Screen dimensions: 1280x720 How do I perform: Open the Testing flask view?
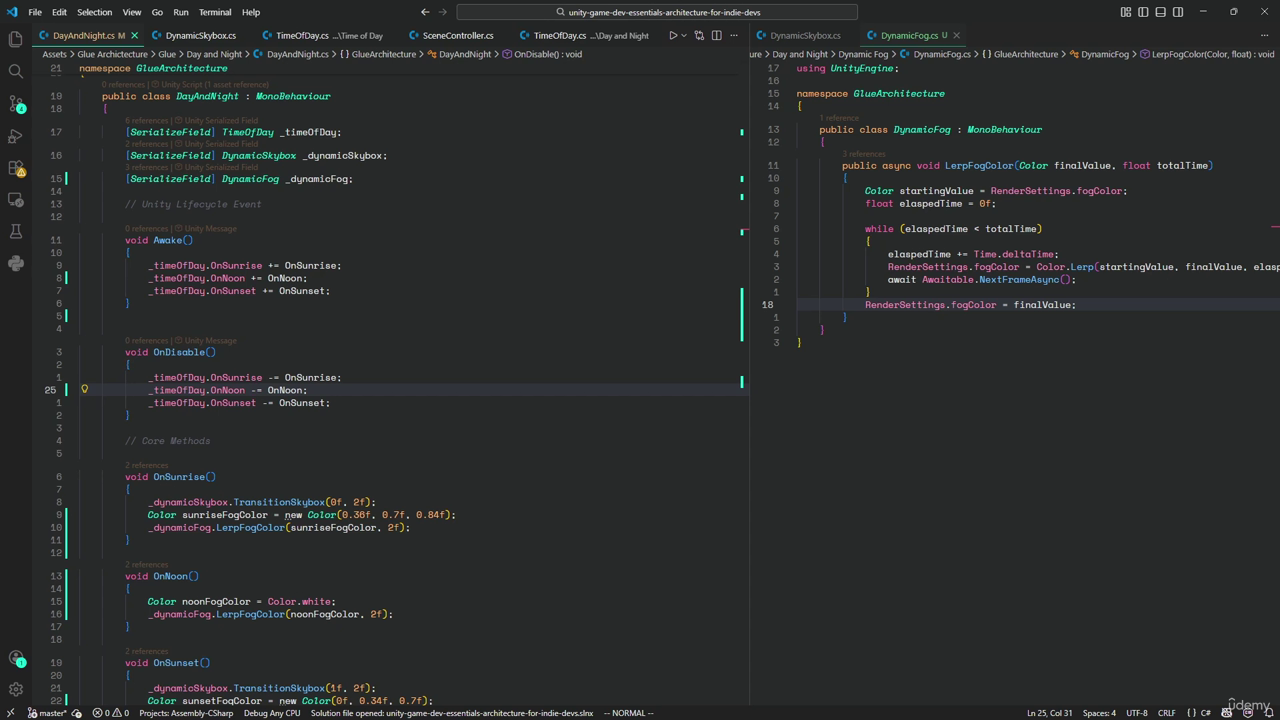click(x=15, y=231)
